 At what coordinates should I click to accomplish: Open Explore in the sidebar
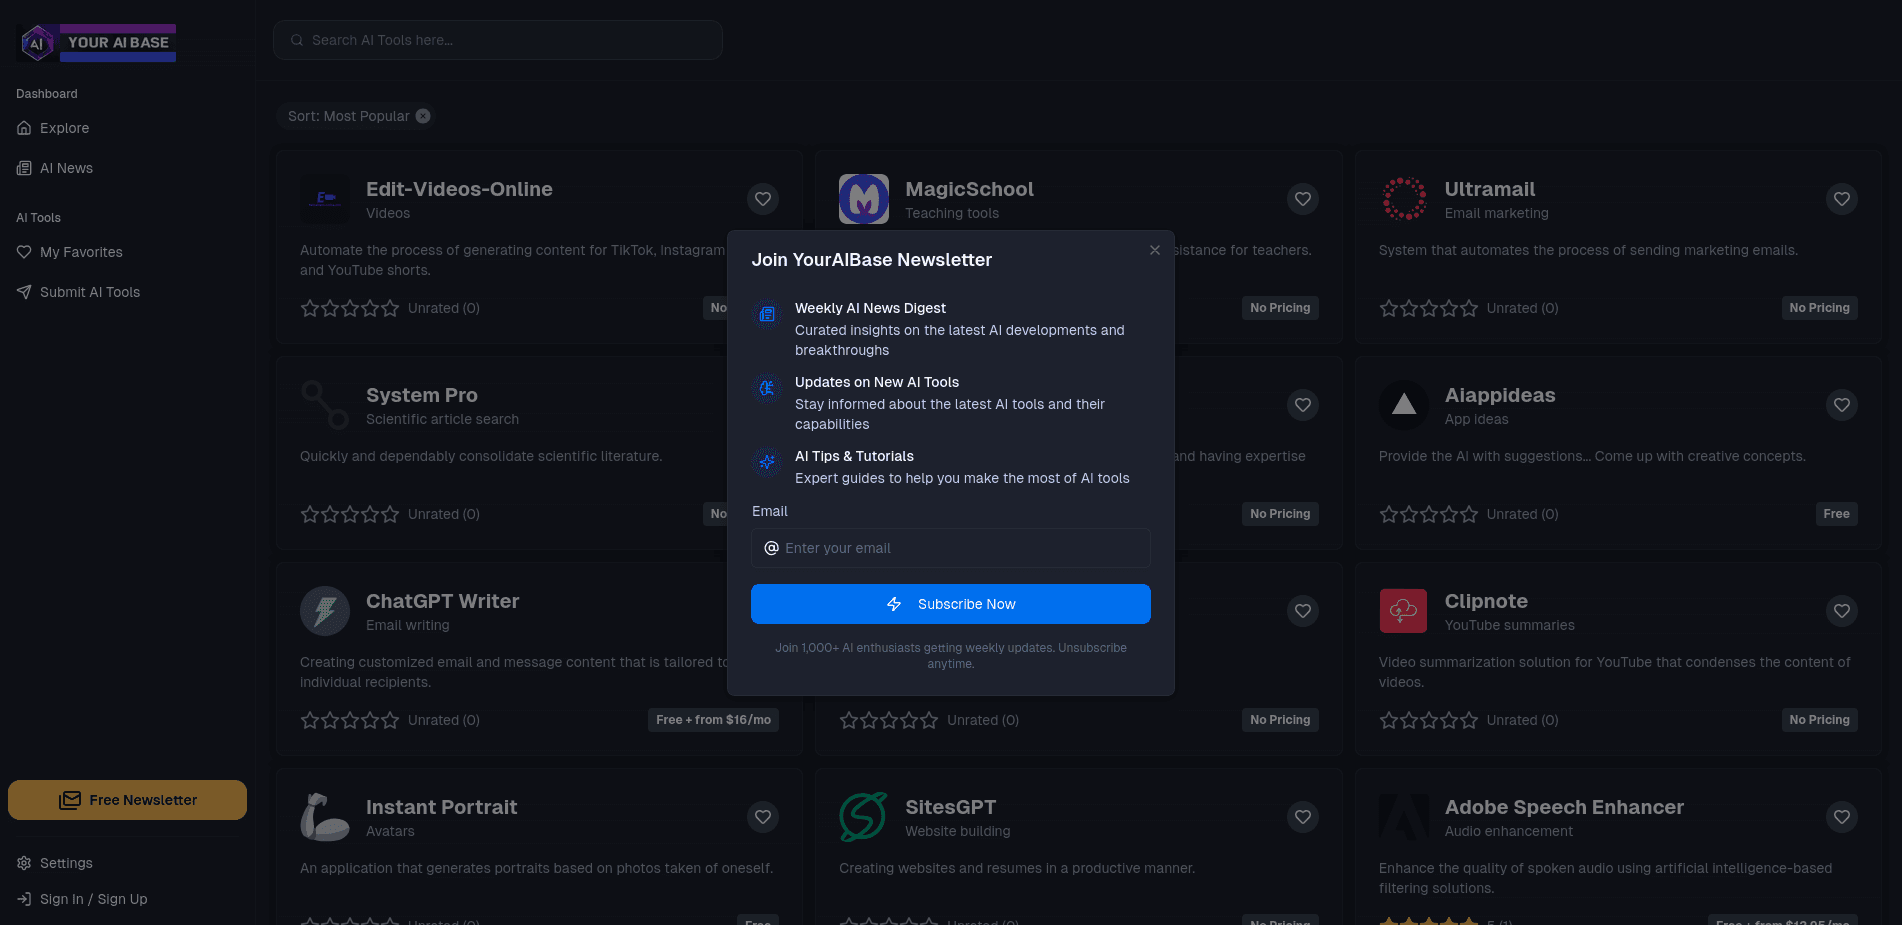pyautogui.click(x=65, y=128)
